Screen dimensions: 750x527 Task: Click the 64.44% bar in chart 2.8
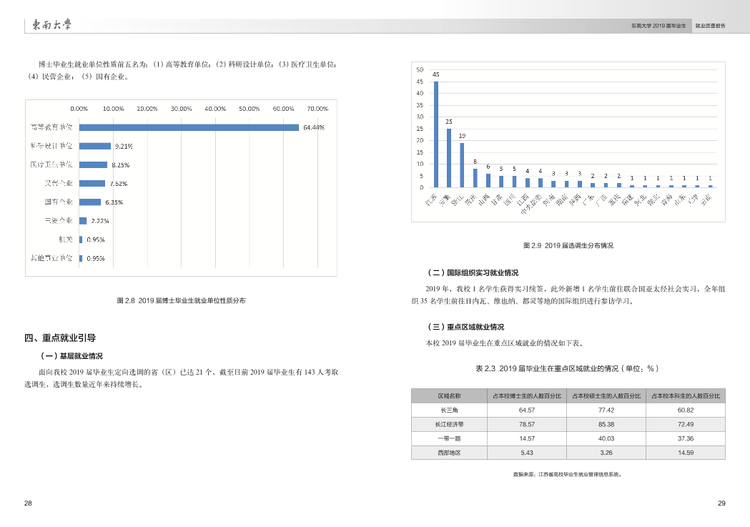click(189, 127)
